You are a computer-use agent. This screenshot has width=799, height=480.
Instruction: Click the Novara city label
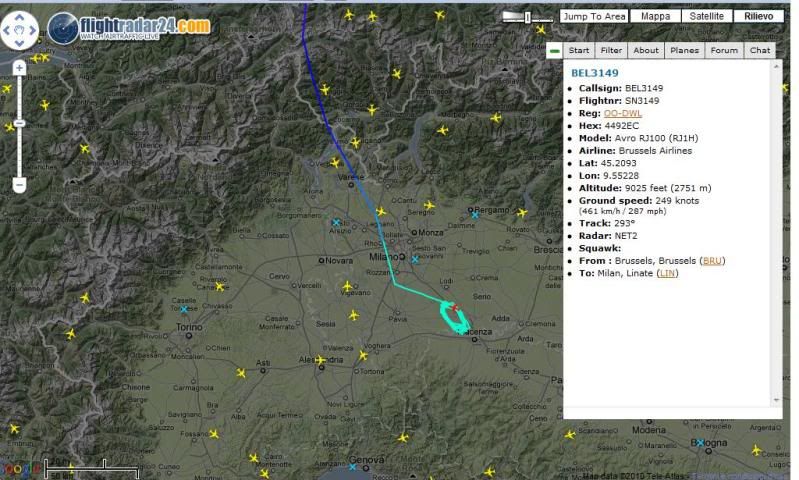tap(338, 260)
